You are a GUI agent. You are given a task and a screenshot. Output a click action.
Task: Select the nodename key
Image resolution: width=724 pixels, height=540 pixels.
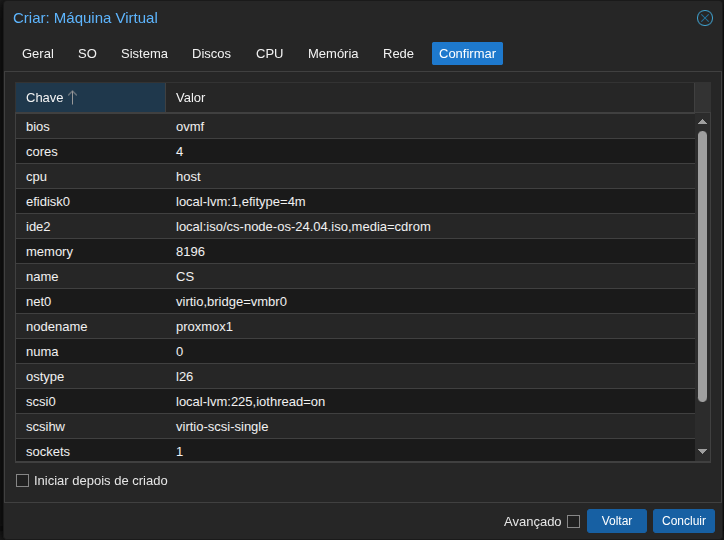coord(56,326)
